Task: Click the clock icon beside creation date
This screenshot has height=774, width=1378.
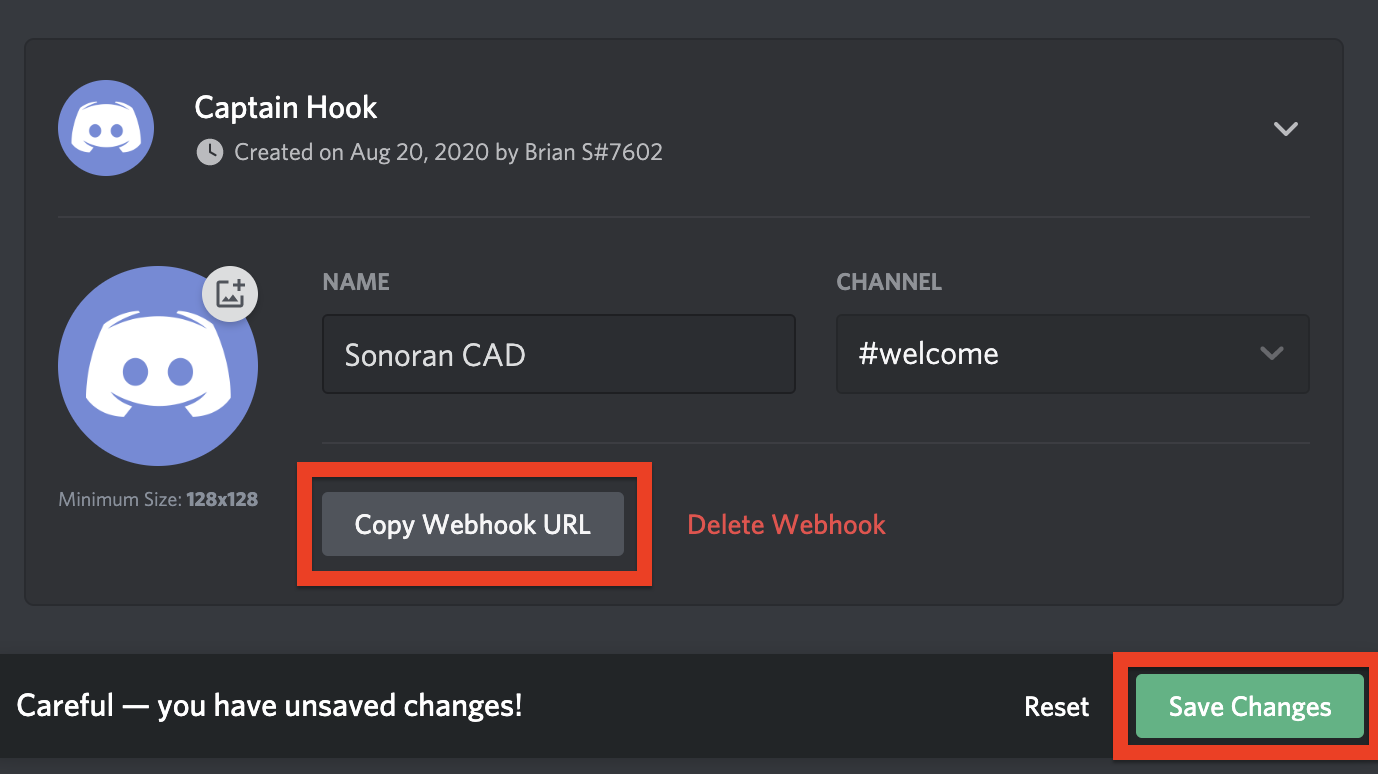Action: 209,152
